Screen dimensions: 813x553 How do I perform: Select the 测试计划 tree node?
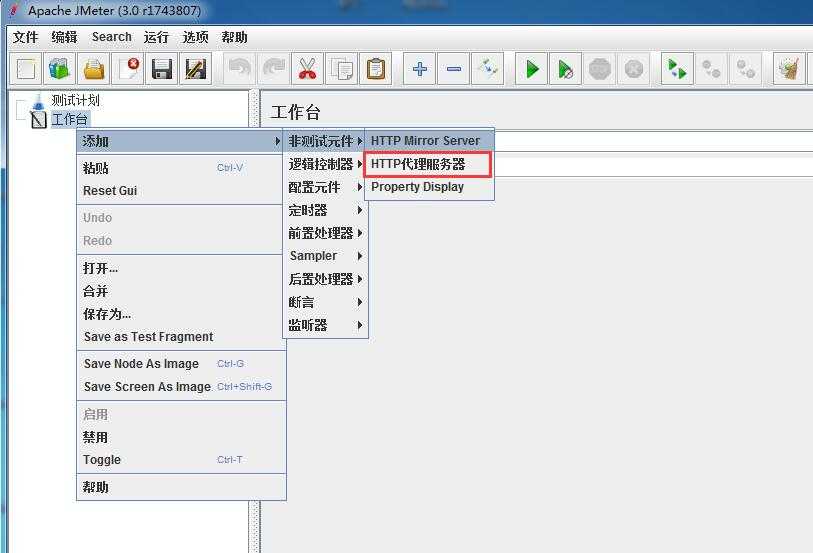coord(75,100)
